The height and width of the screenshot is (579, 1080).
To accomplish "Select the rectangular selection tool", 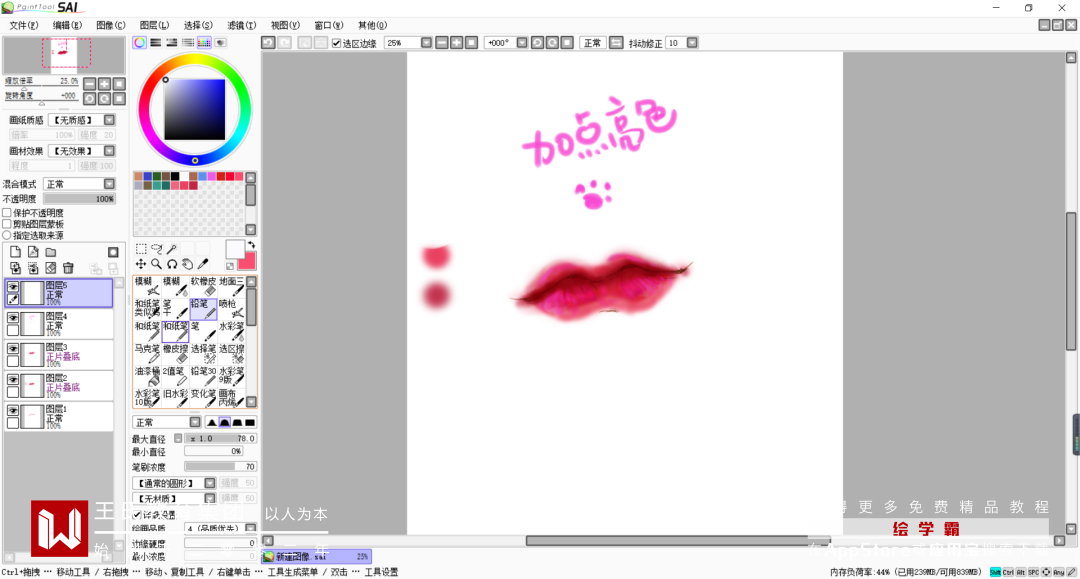I will 141,249.
